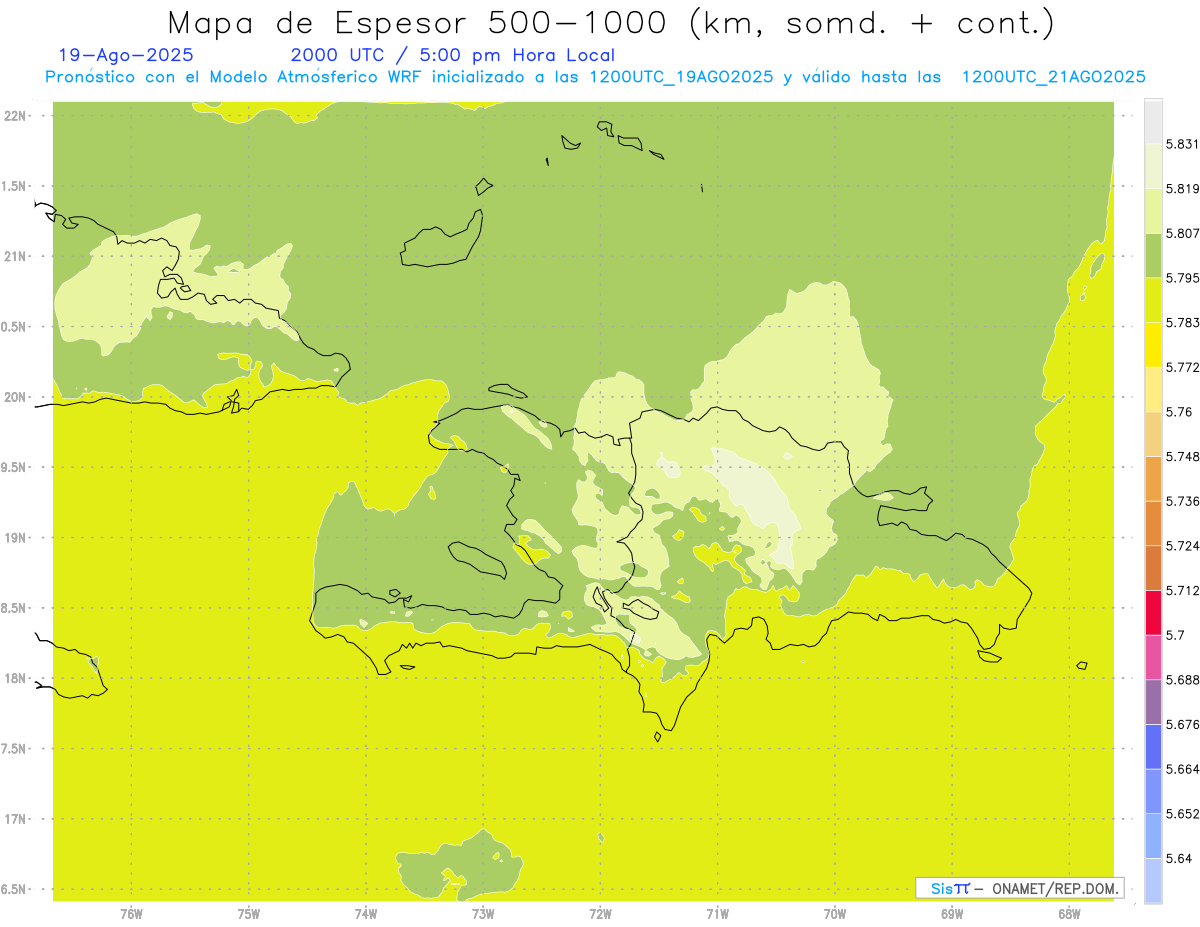This screenshot has height=927, width=1200.
Task: Click the latitude label "9.5N"
Action: pos(14,467)
